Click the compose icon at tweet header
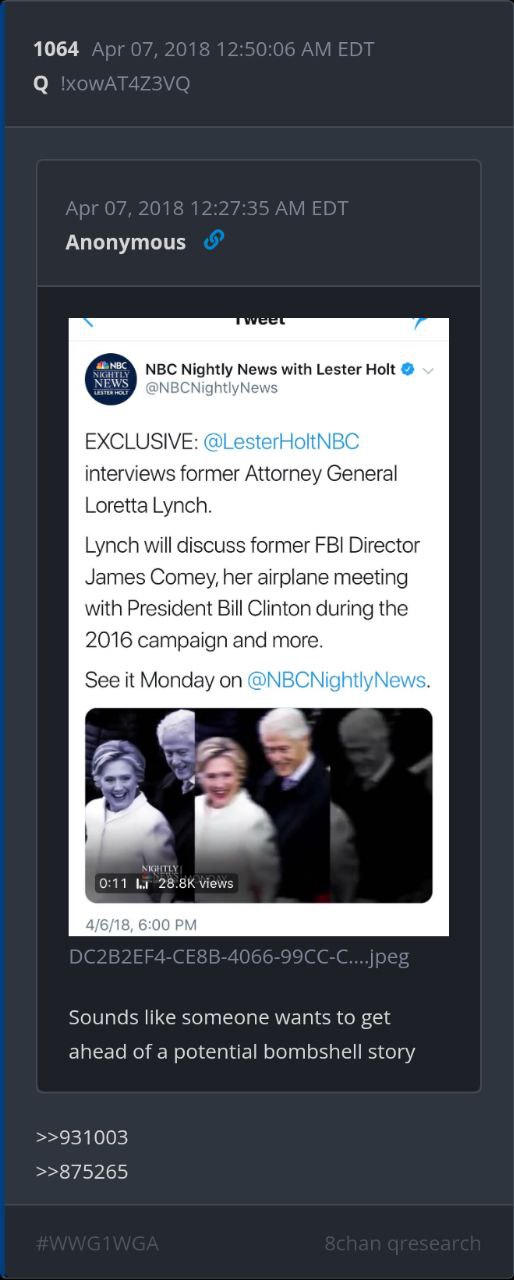Viewport: 514px width, 1280px height. pos(421,322)
